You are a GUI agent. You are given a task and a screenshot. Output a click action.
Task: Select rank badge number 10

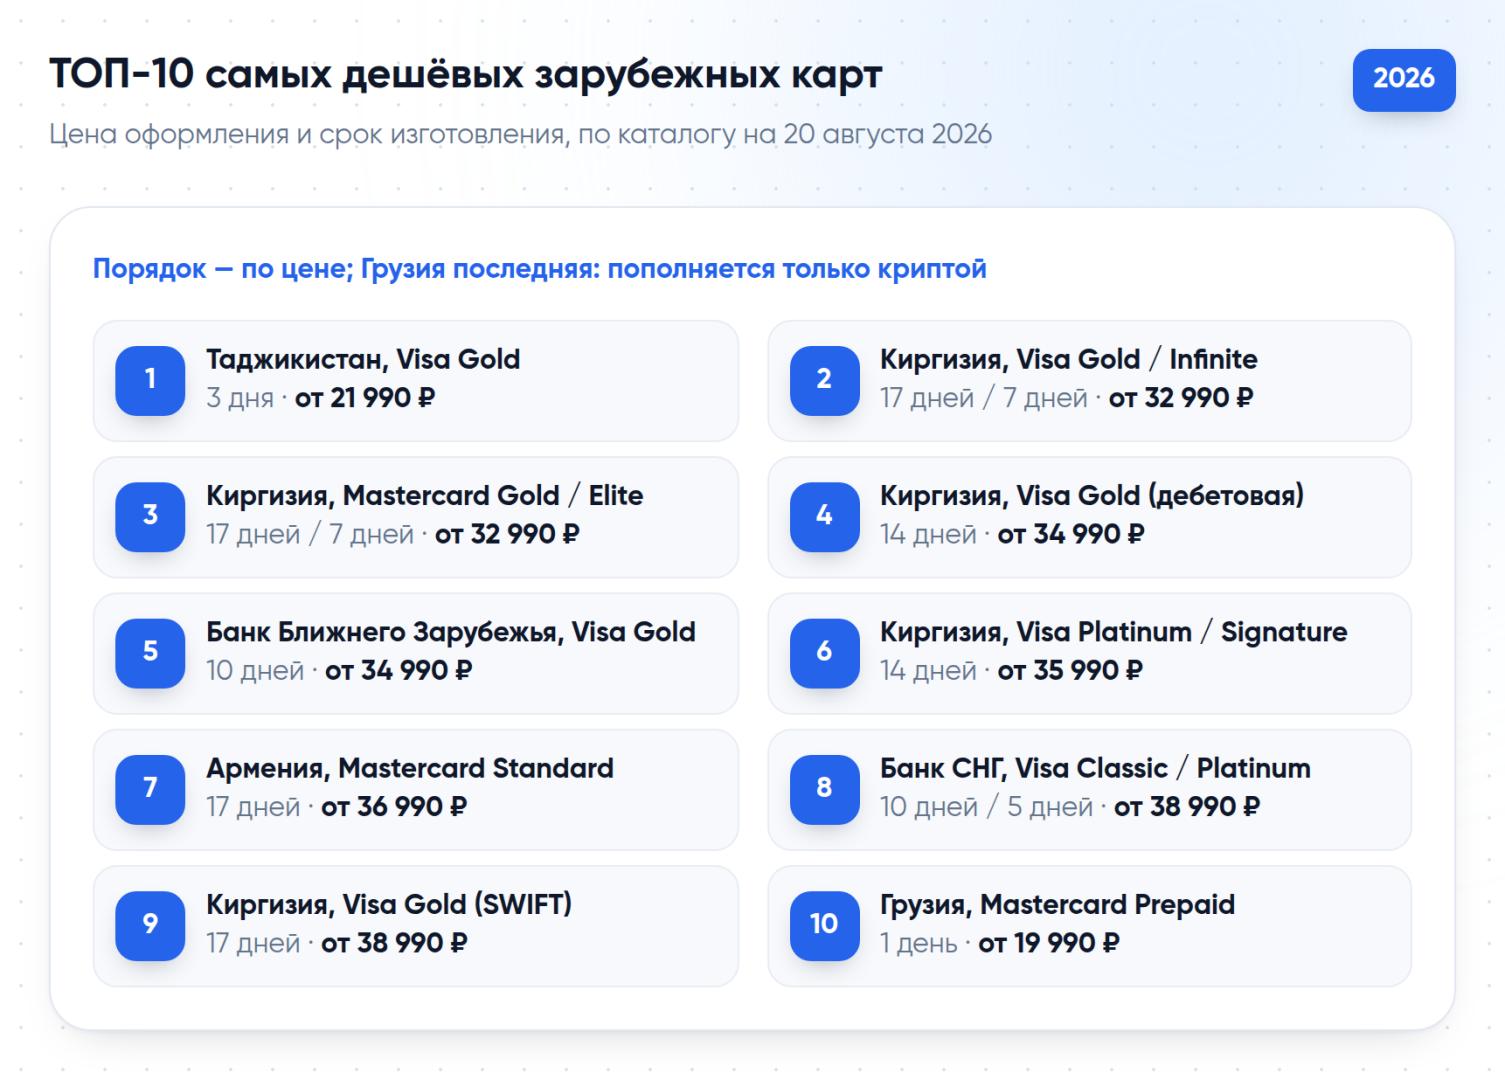coord(824,925)
